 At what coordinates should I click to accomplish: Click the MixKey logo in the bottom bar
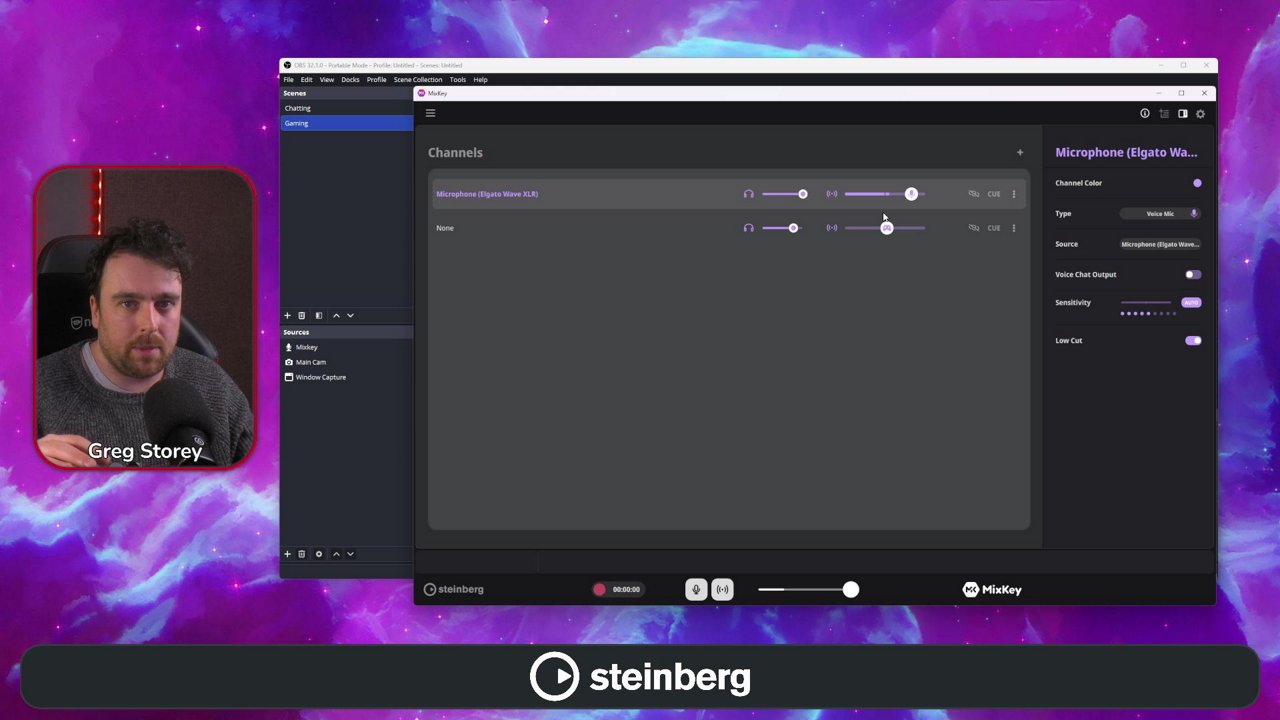991,589
